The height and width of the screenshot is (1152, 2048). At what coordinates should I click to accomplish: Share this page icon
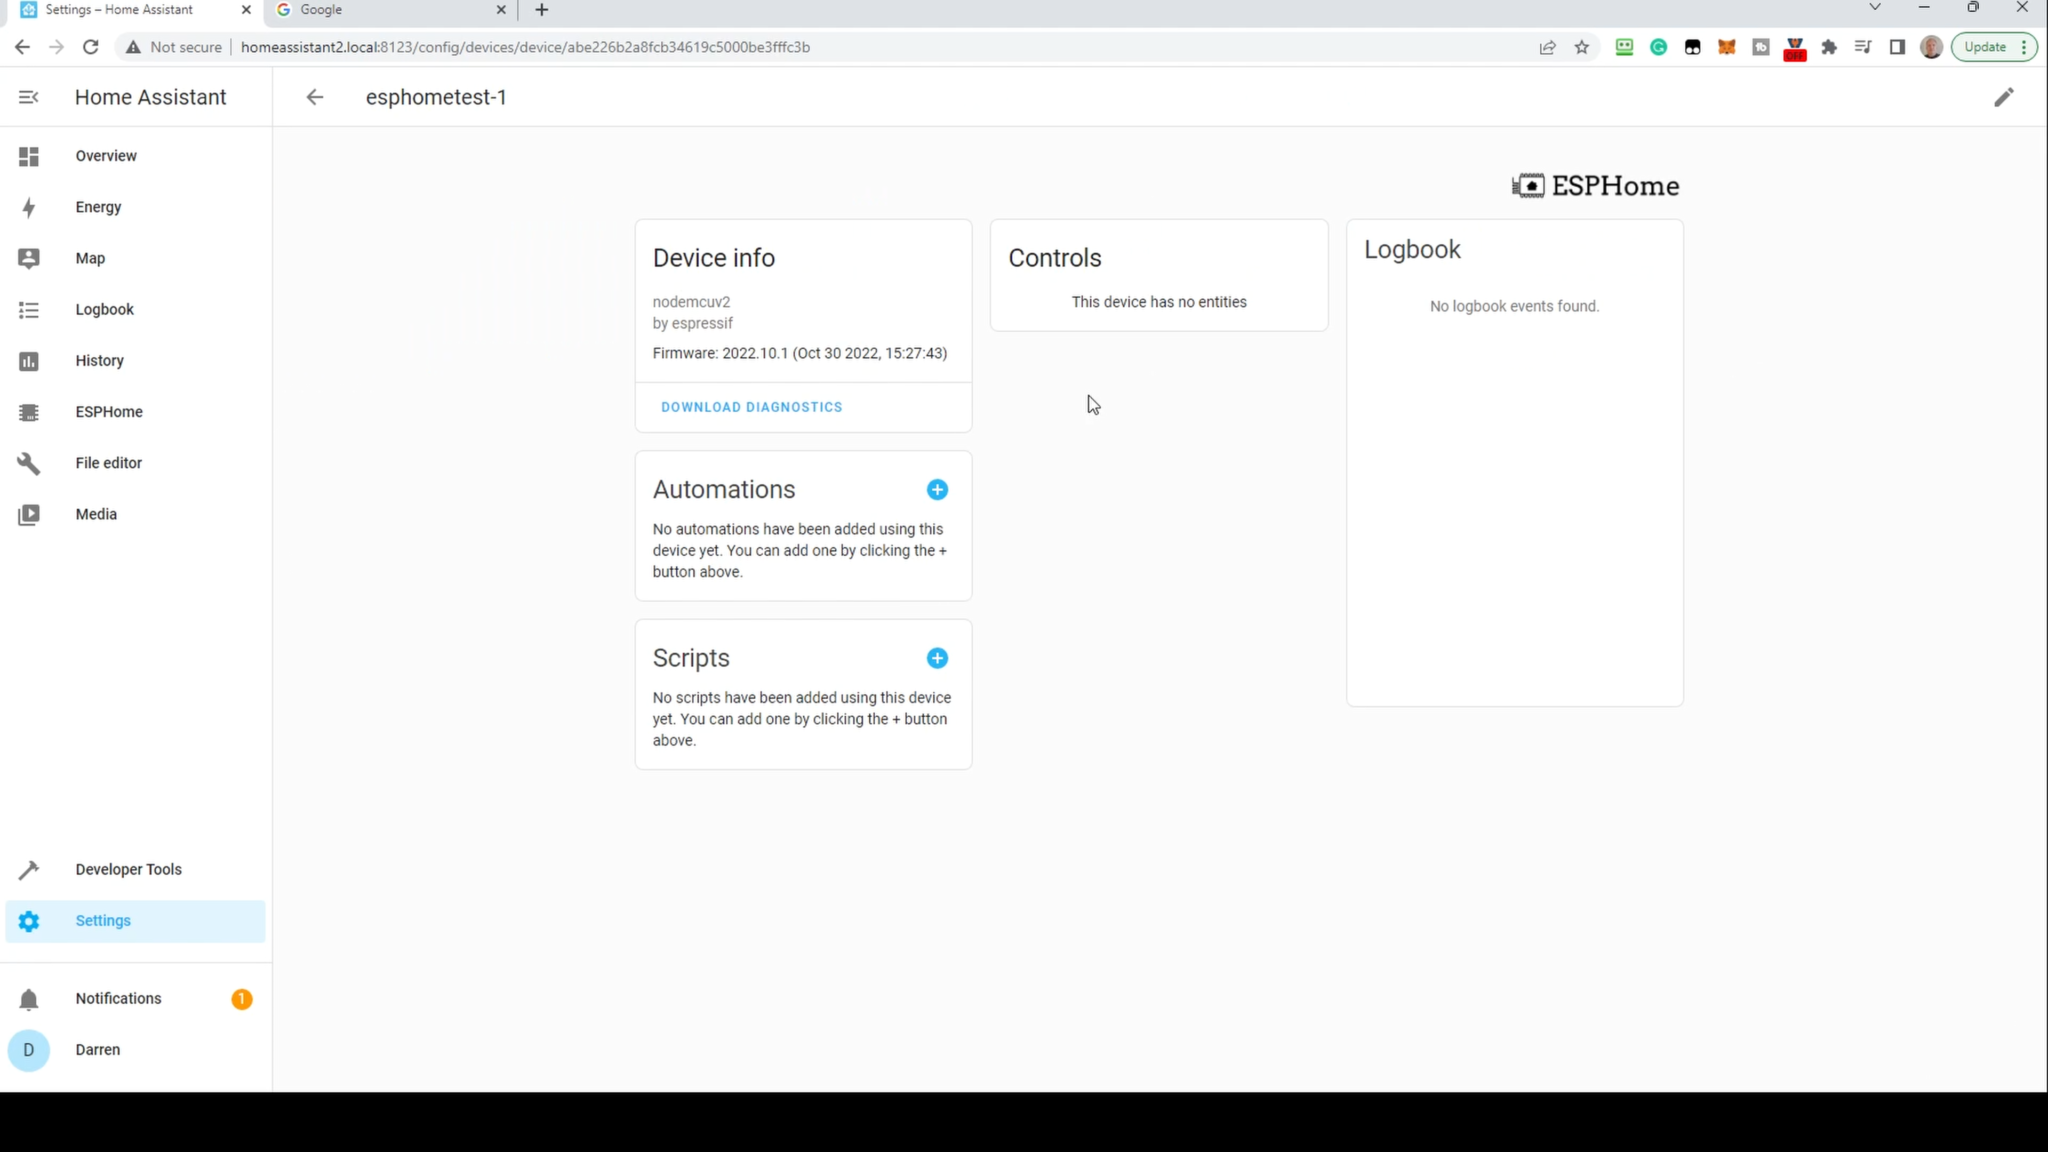coord(1548,47)
